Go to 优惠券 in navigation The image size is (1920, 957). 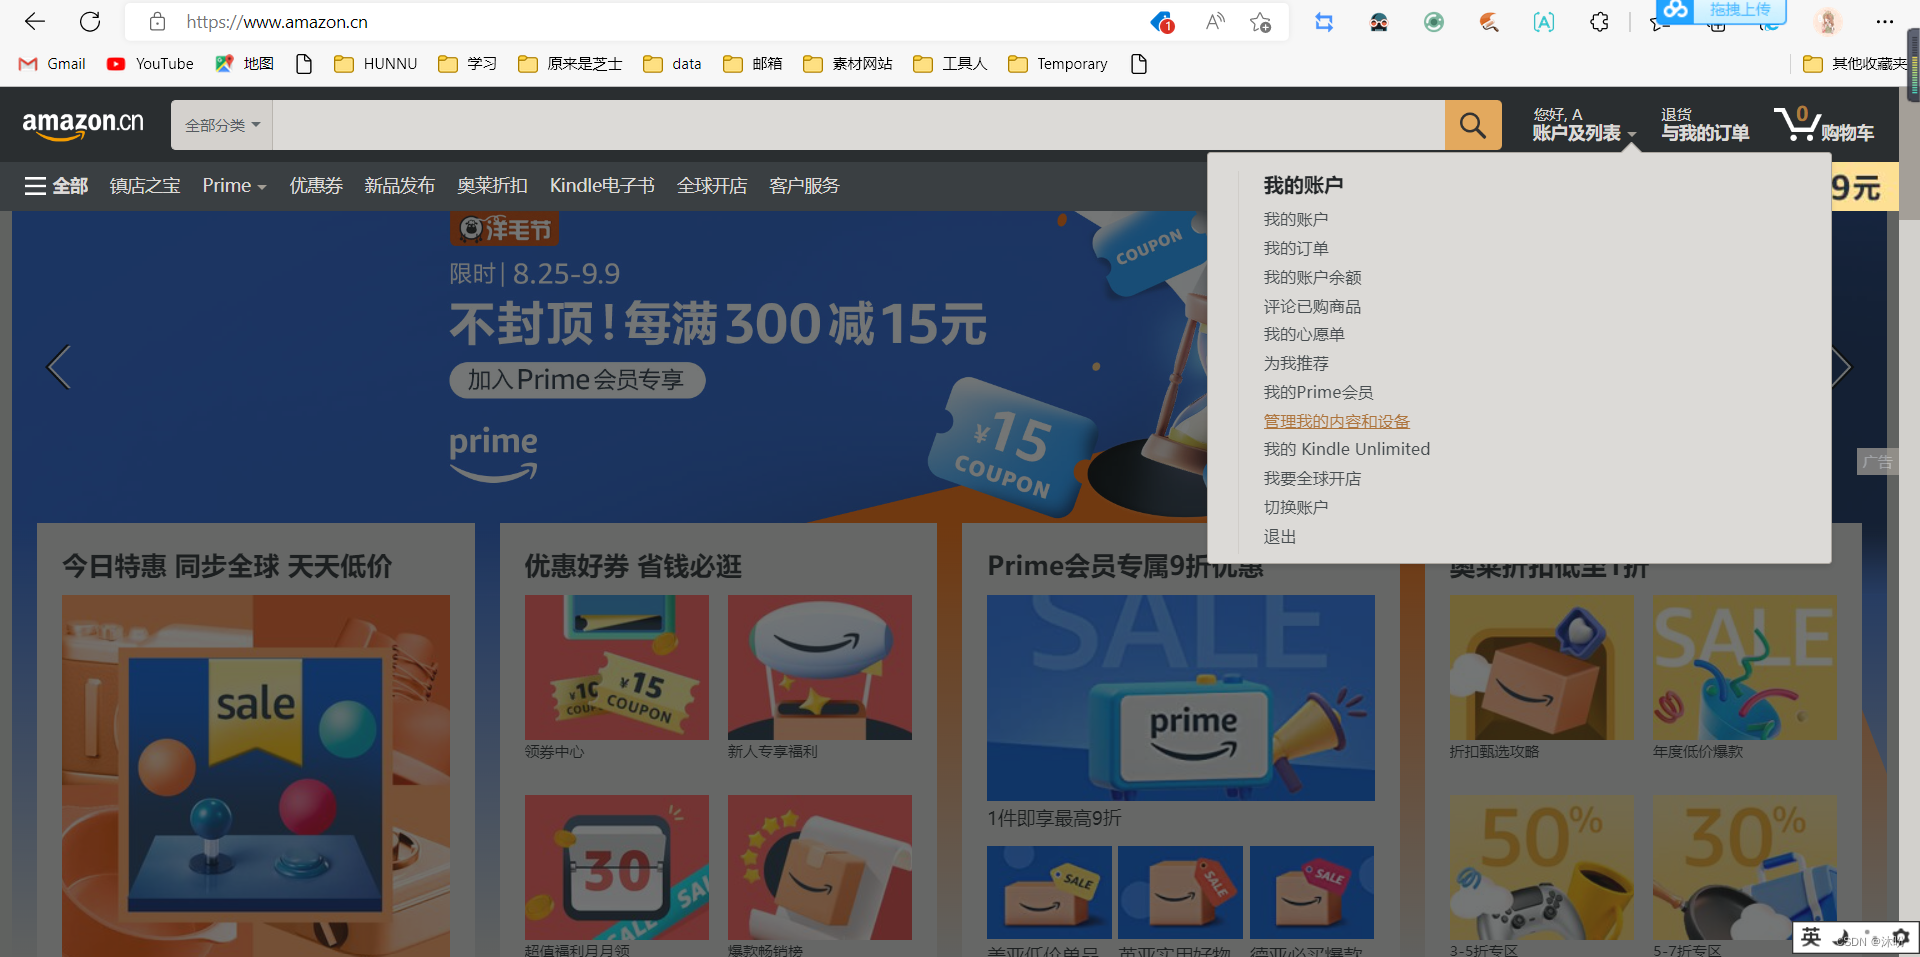tap(316, 186)
